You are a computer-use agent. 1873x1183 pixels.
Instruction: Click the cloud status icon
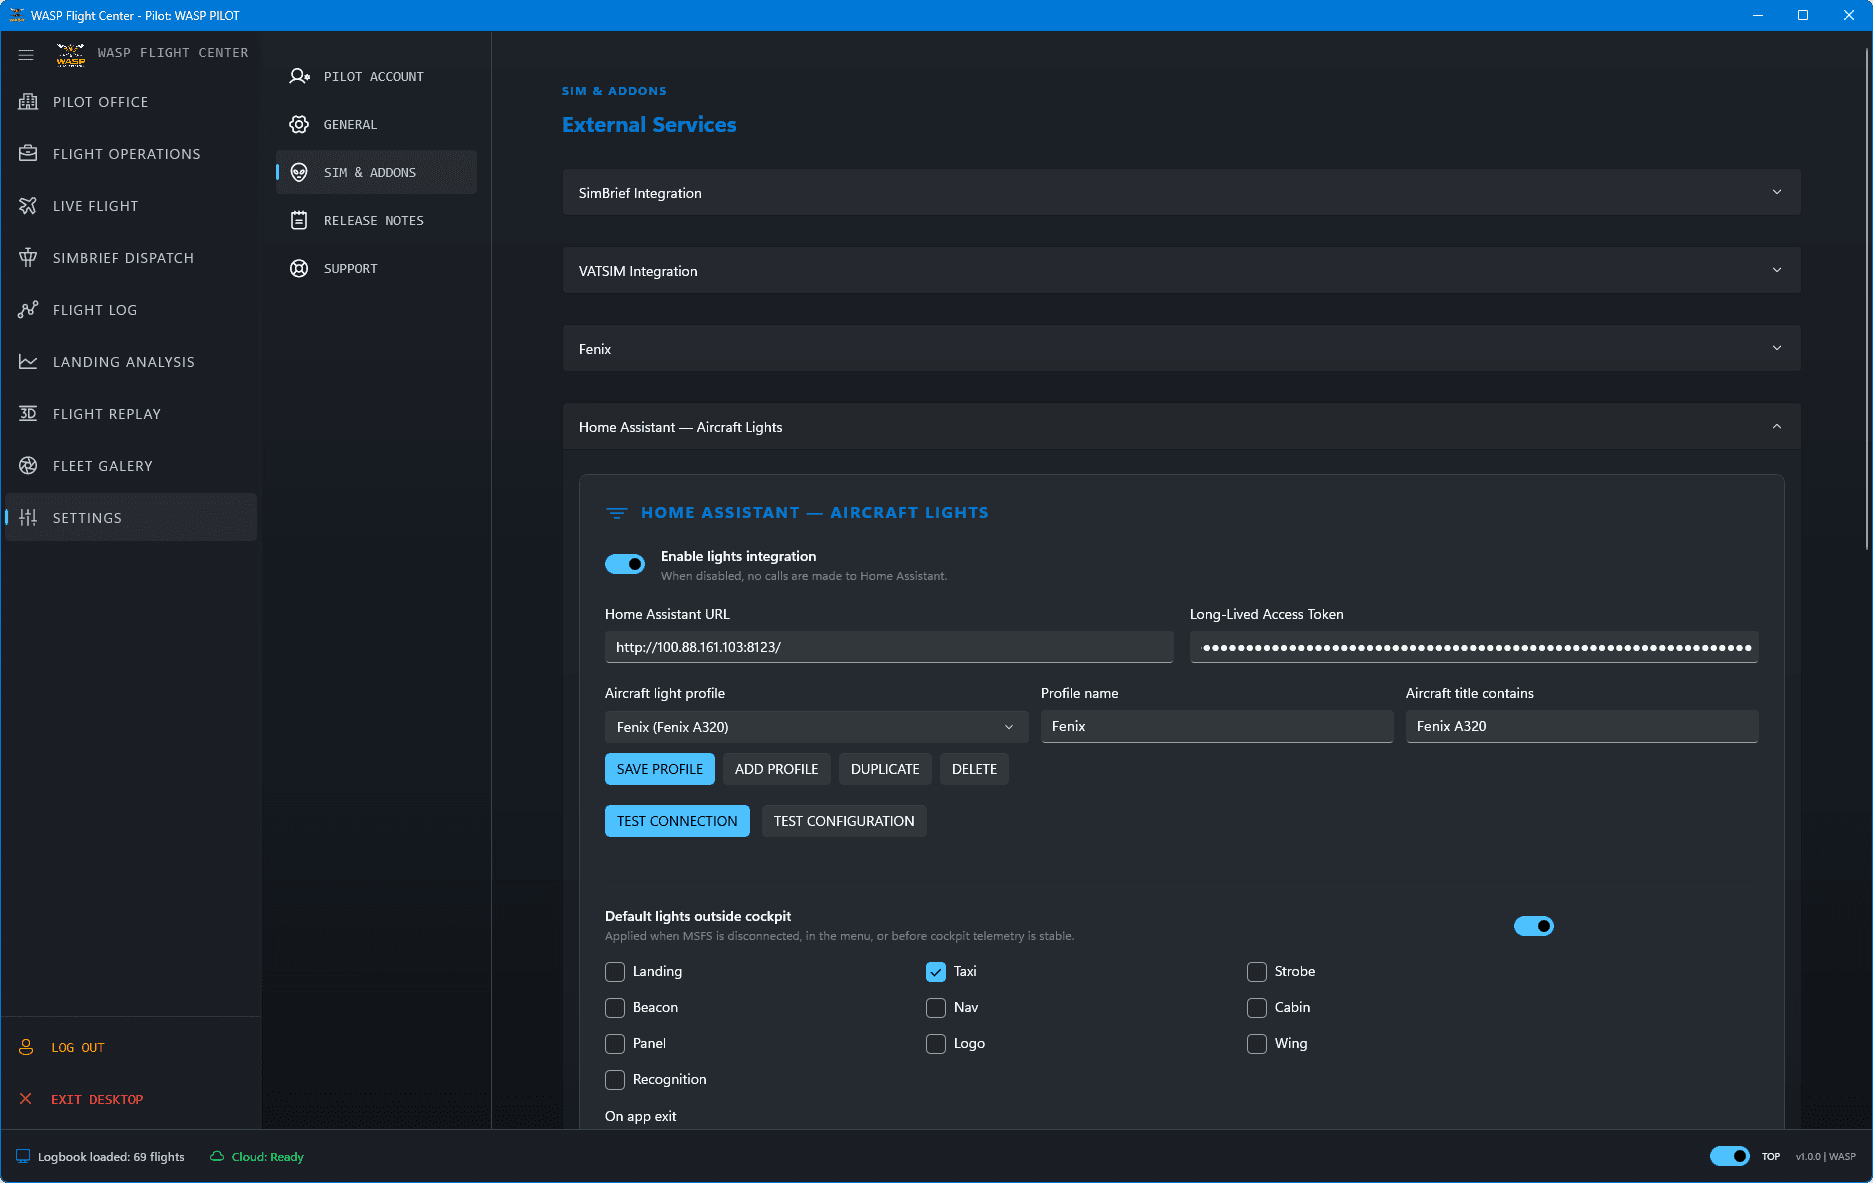point(217,1156)
